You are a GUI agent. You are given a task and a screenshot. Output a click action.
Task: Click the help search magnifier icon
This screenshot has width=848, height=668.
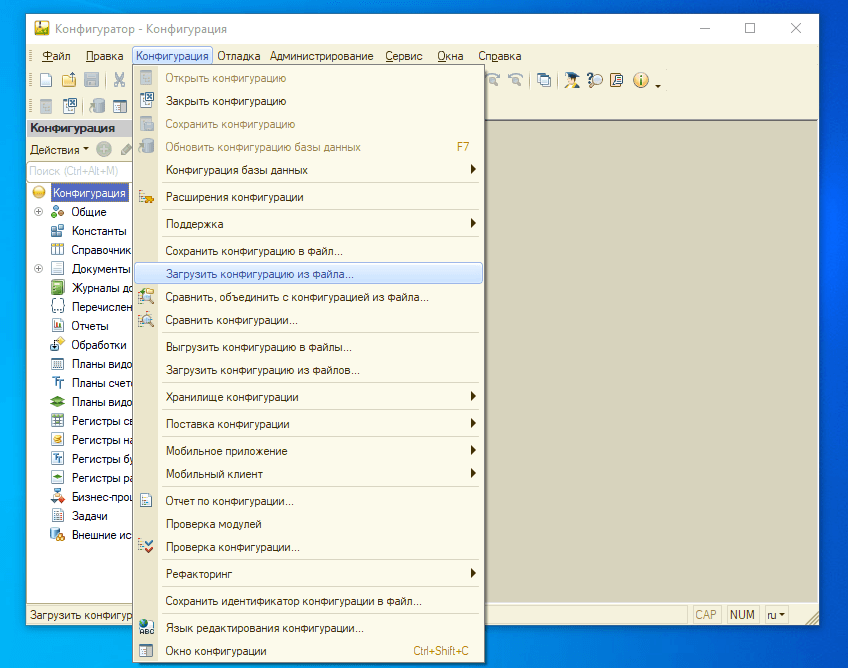point(594,81)
